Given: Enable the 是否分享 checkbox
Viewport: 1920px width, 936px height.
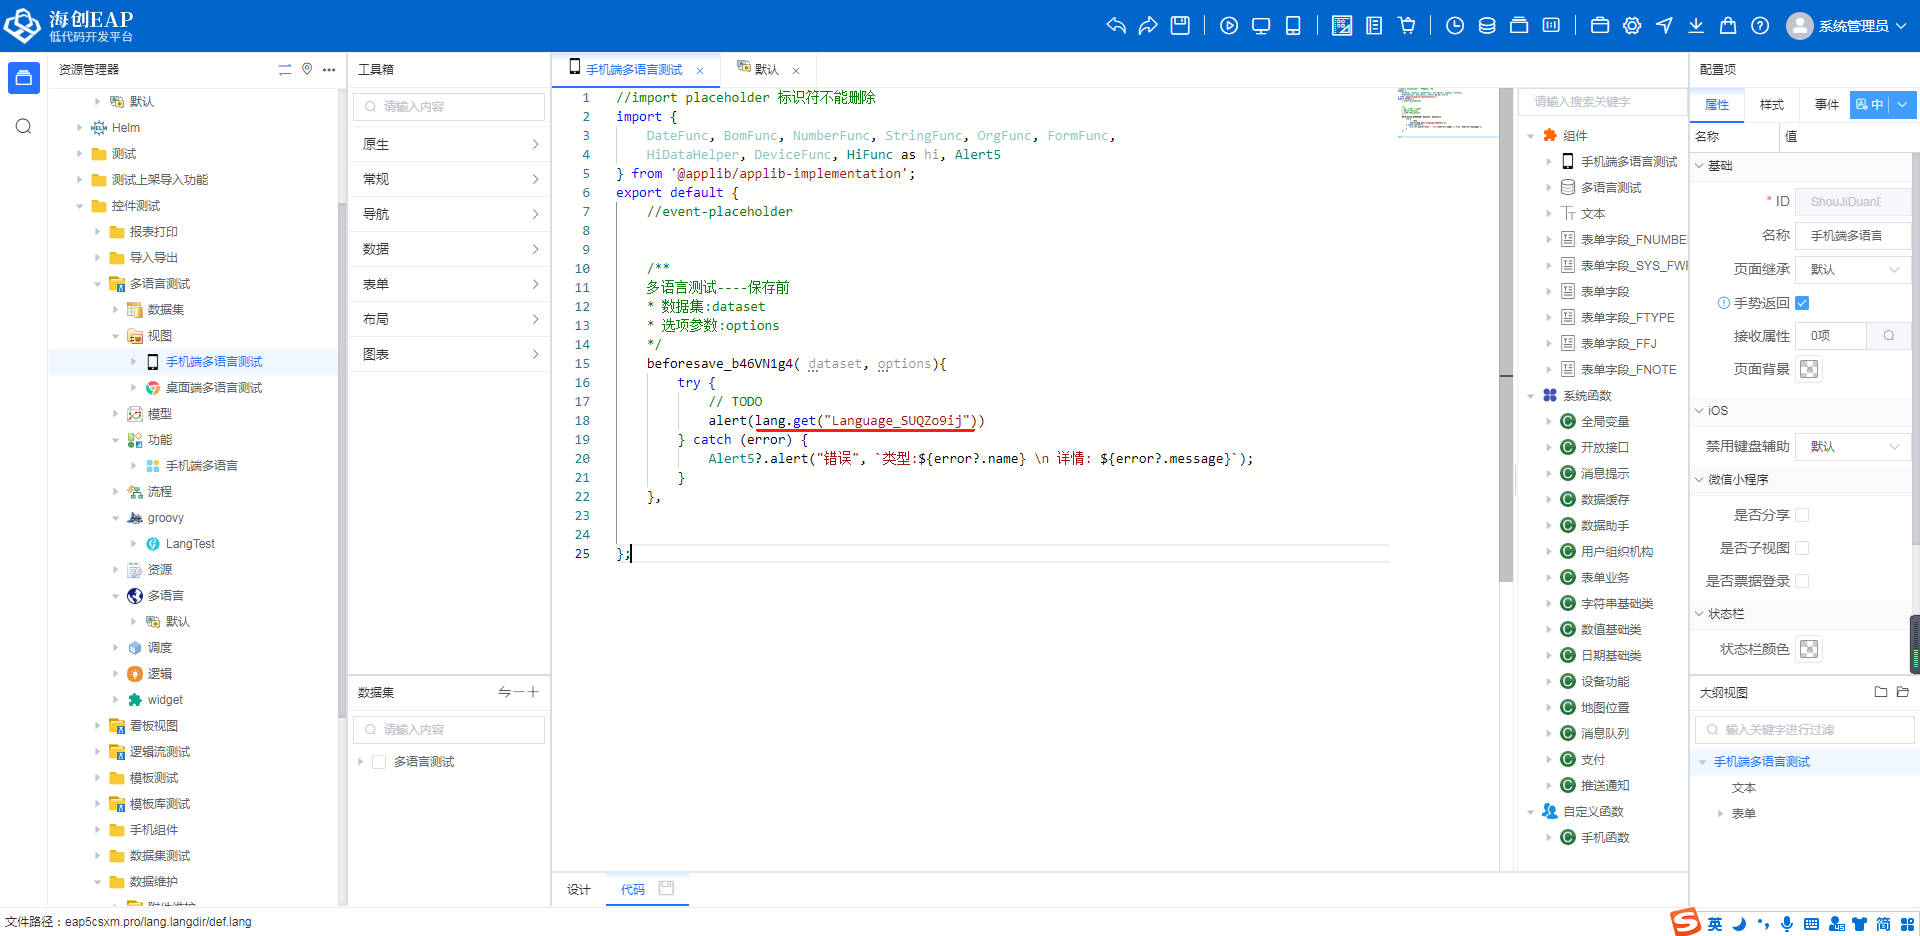Looking at the screenshot, I should coord(1802,515).
